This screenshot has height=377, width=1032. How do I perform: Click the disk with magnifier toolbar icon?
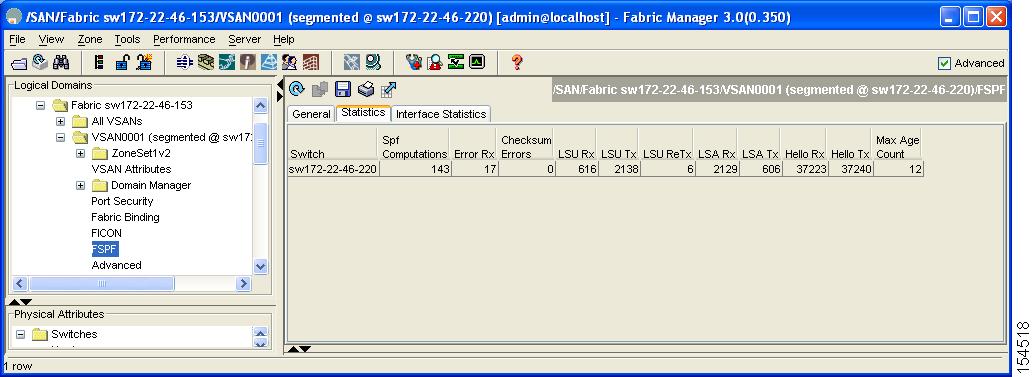(x=373, y=63)
